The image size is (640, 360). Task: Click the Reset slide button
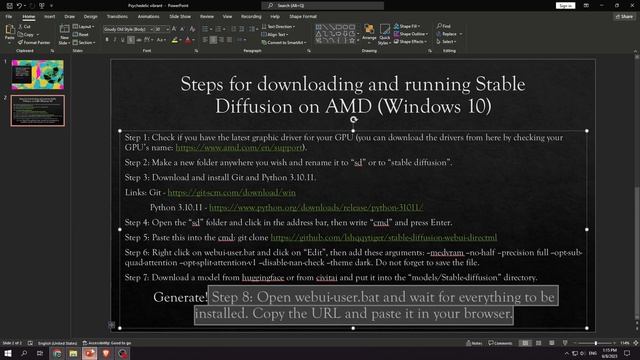(x=81, y=34)
